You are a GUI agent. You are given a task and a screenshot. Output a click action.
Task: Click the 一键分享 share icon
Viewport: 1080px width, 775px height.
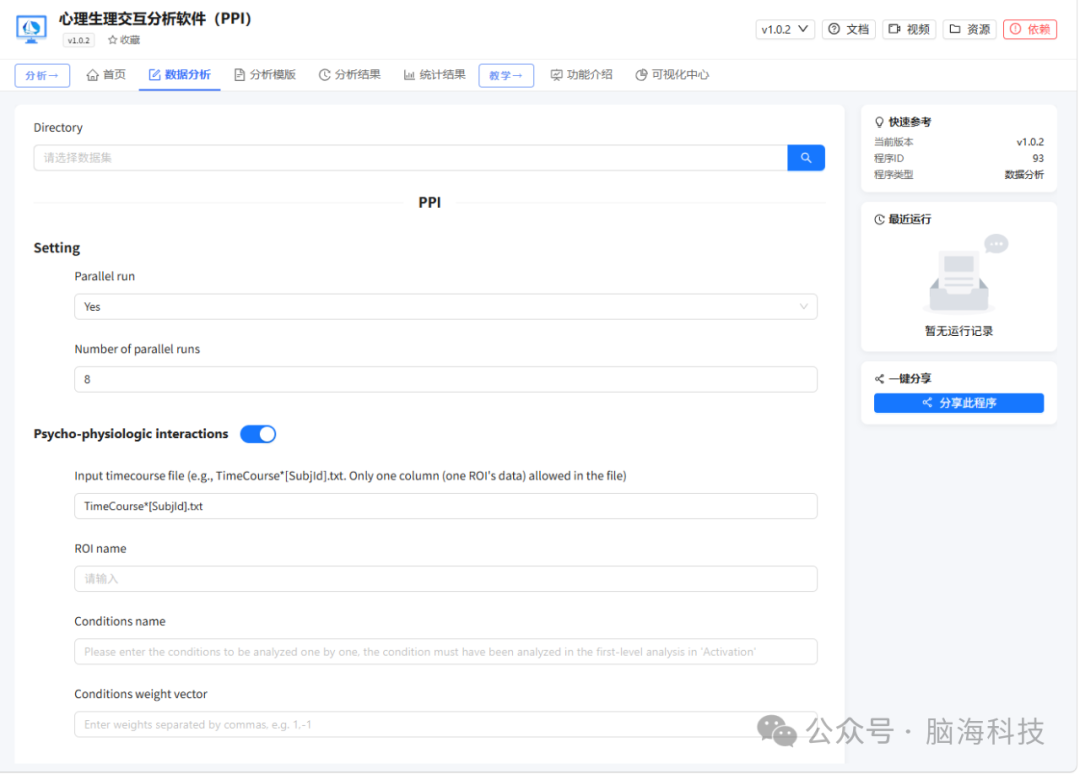pos(880,379)
